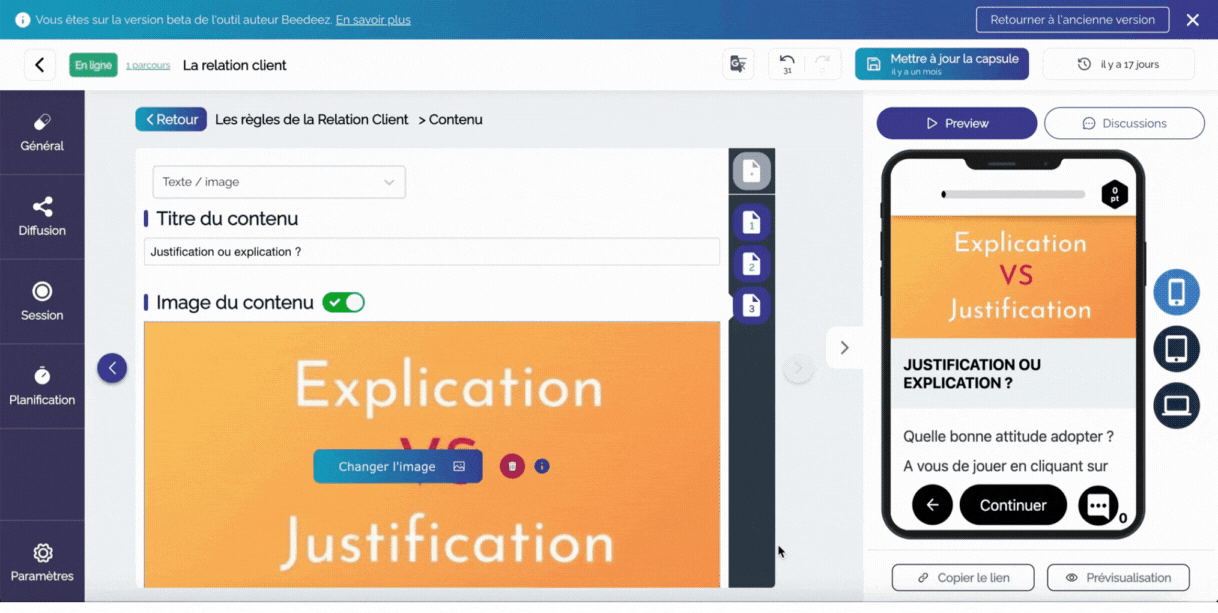Open the Texte / image type dropdown
This screenshot has height=613, width=1218.
pyautogui.click(x=279, y=182)
